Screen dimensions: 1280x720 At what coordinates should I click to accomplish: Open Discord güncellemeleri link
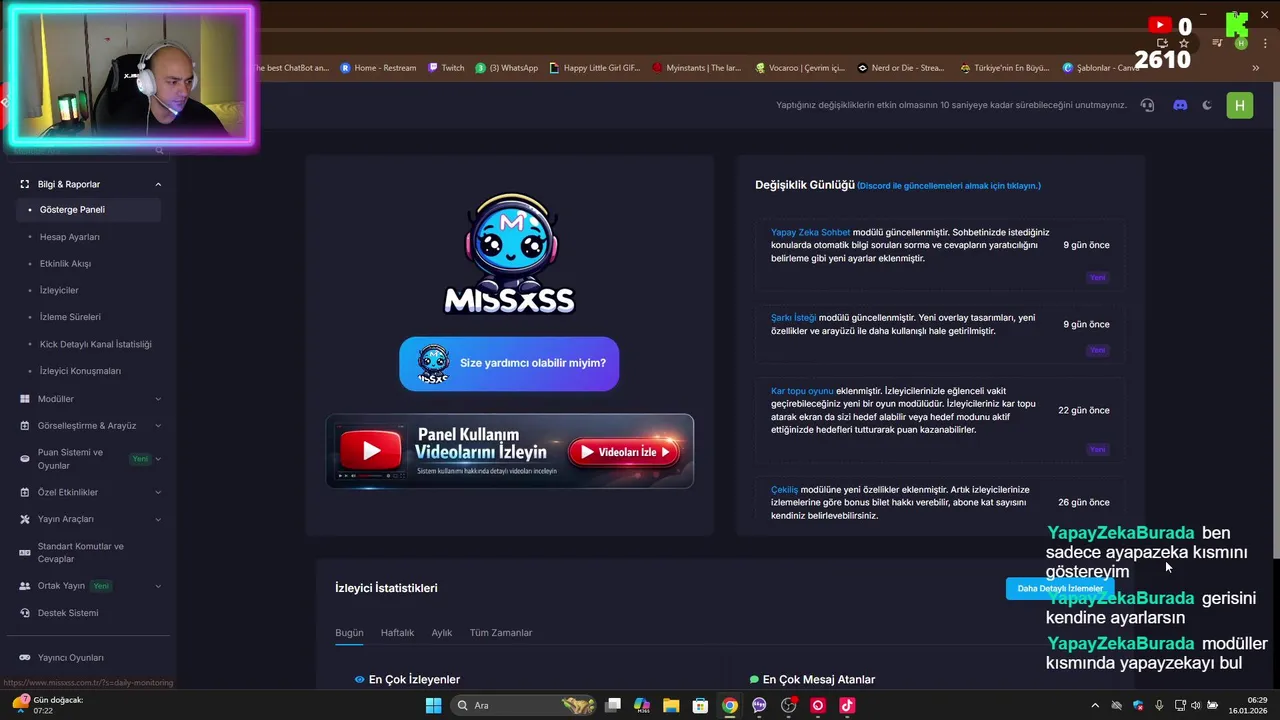click(949, 186)
